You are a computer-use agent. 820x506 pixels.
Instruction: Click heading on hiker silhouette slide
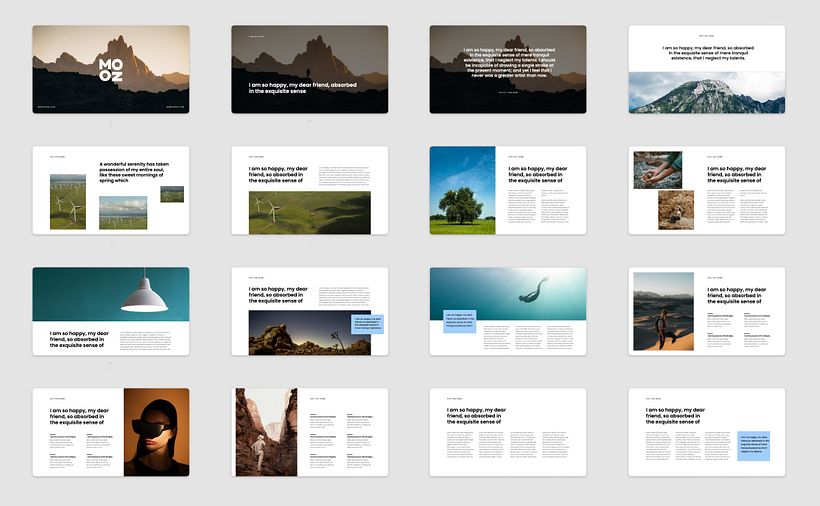[302, 88]
